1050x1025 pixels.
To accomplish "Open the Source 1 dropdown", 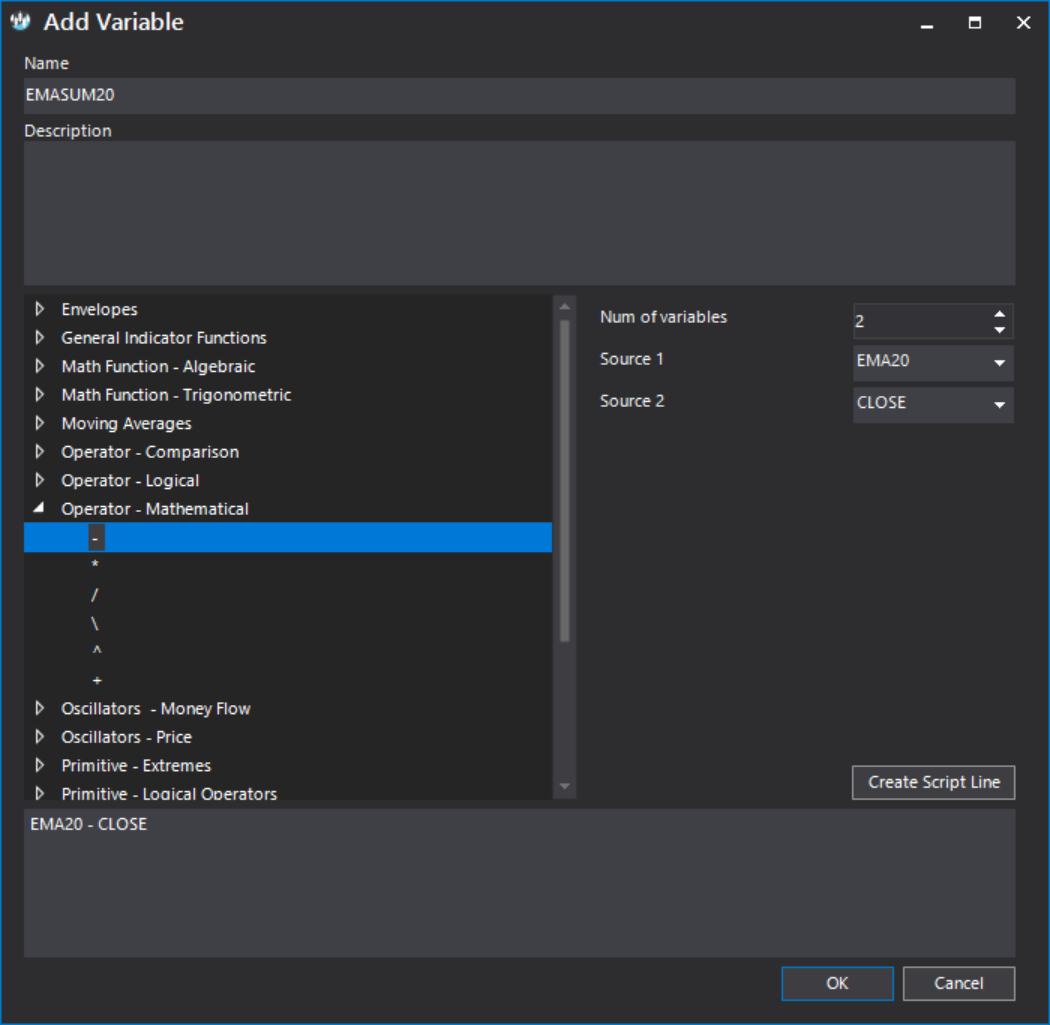I will coord(933,362).
